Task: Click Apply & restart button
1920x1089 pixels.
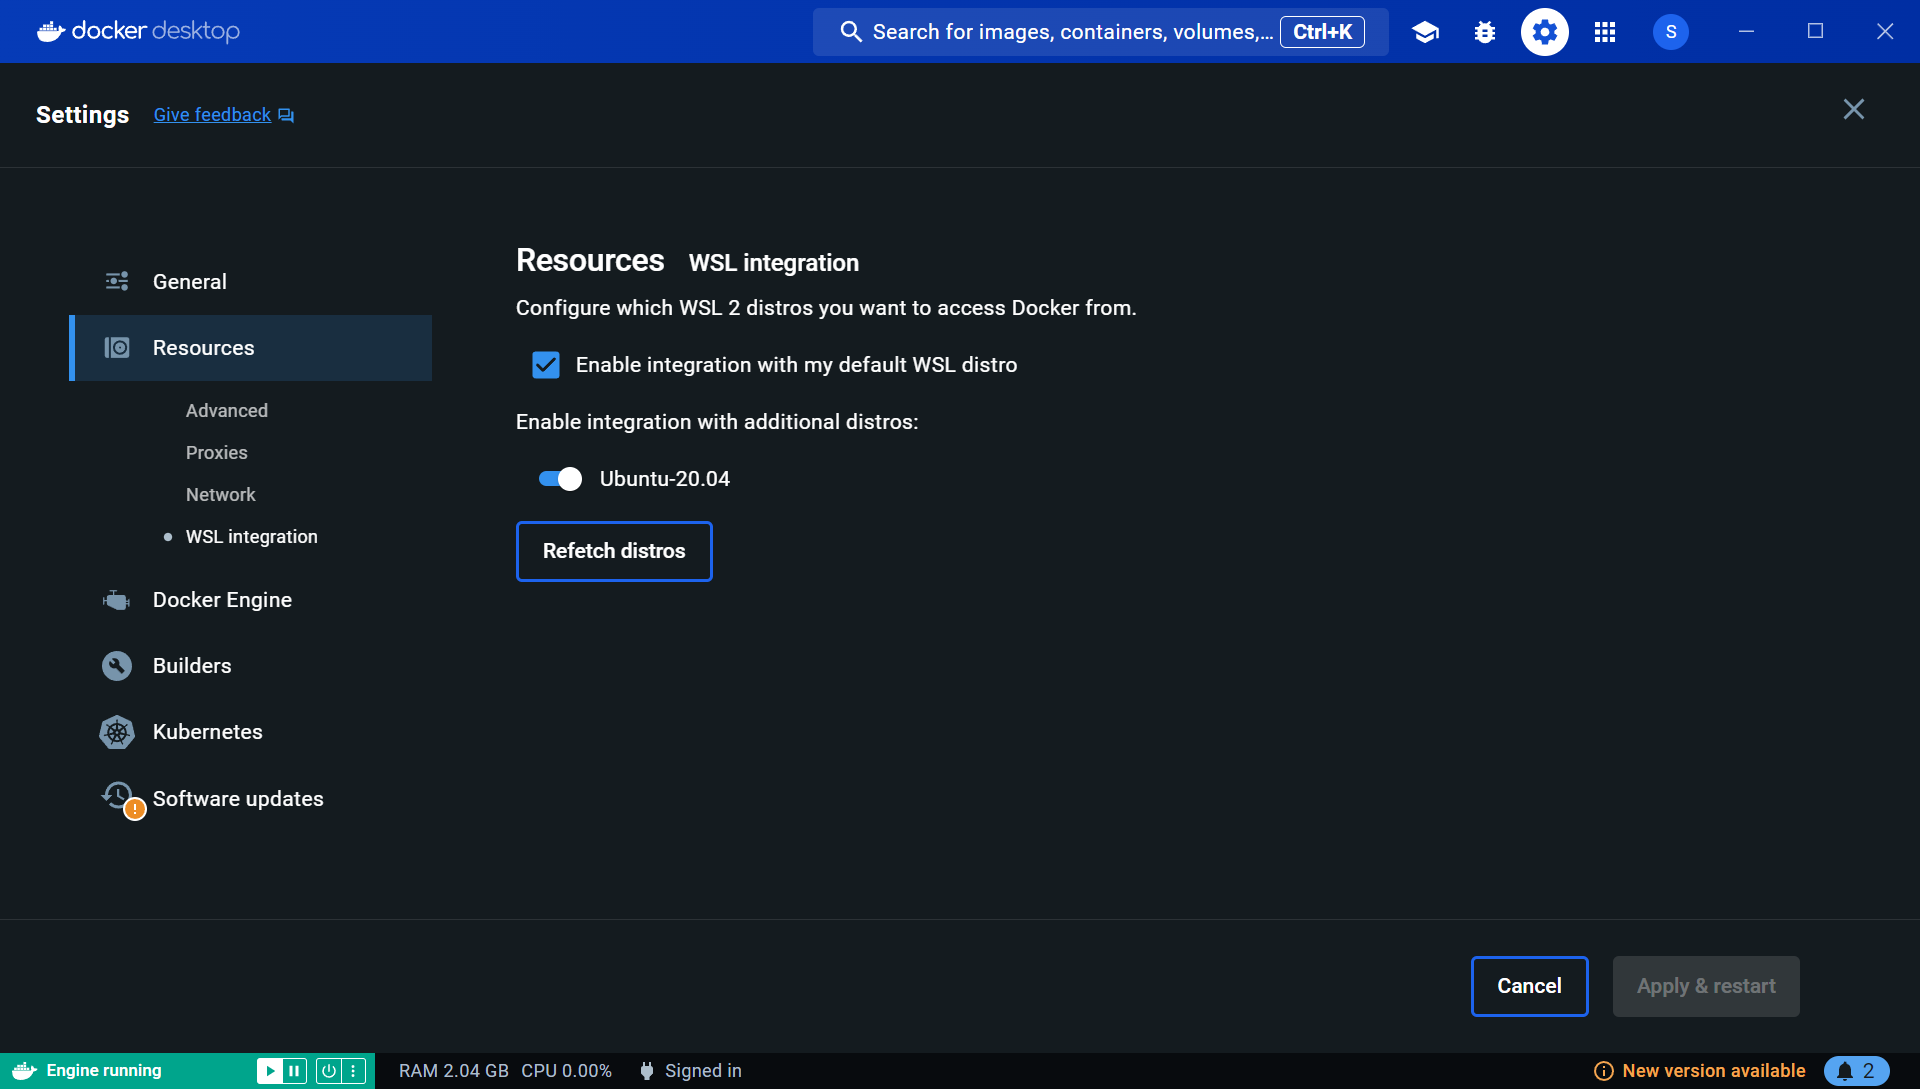Action: [x=1706, y=986]
